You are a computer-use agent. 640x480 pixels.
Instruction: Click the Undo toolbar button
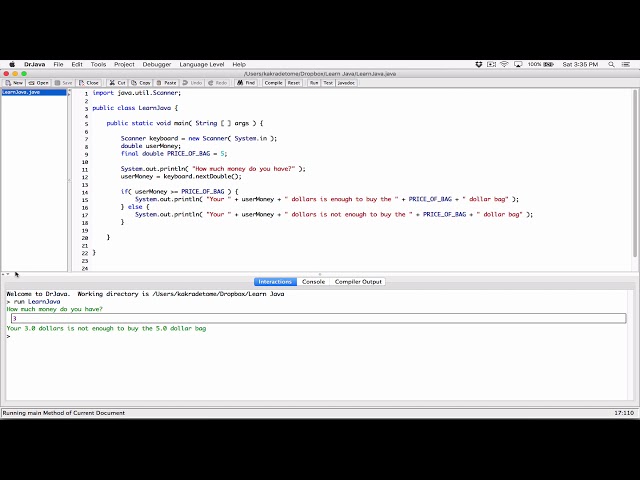(192, 83)
